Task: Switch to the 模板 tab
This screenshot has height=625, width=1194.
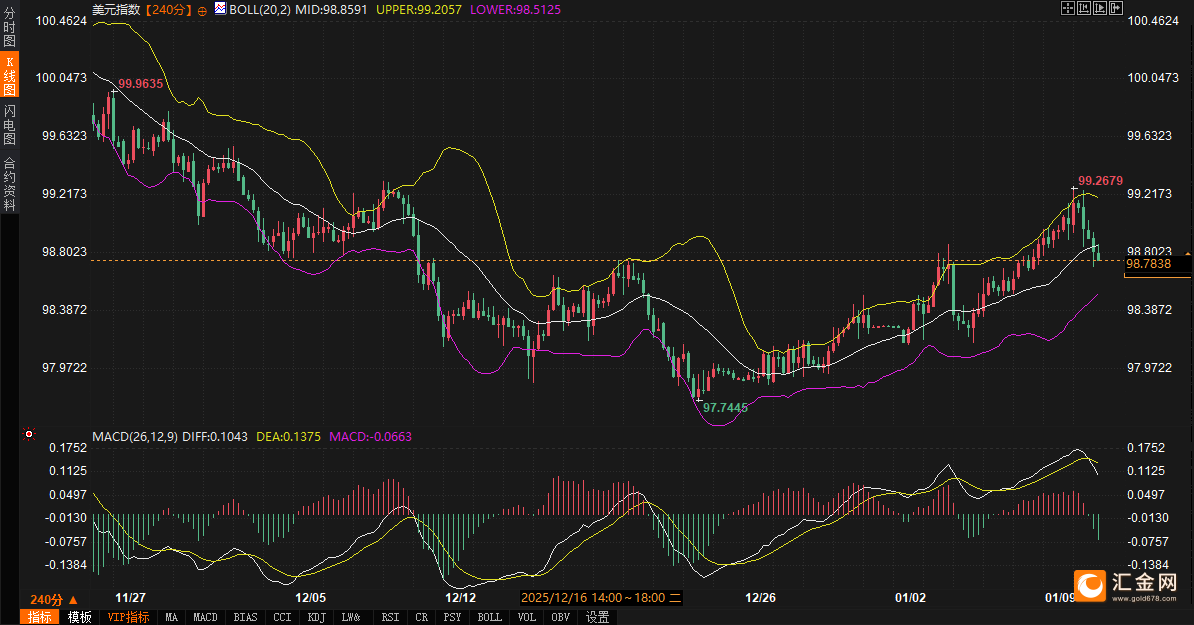Action: pyautogui.click(x=79, y=617)
